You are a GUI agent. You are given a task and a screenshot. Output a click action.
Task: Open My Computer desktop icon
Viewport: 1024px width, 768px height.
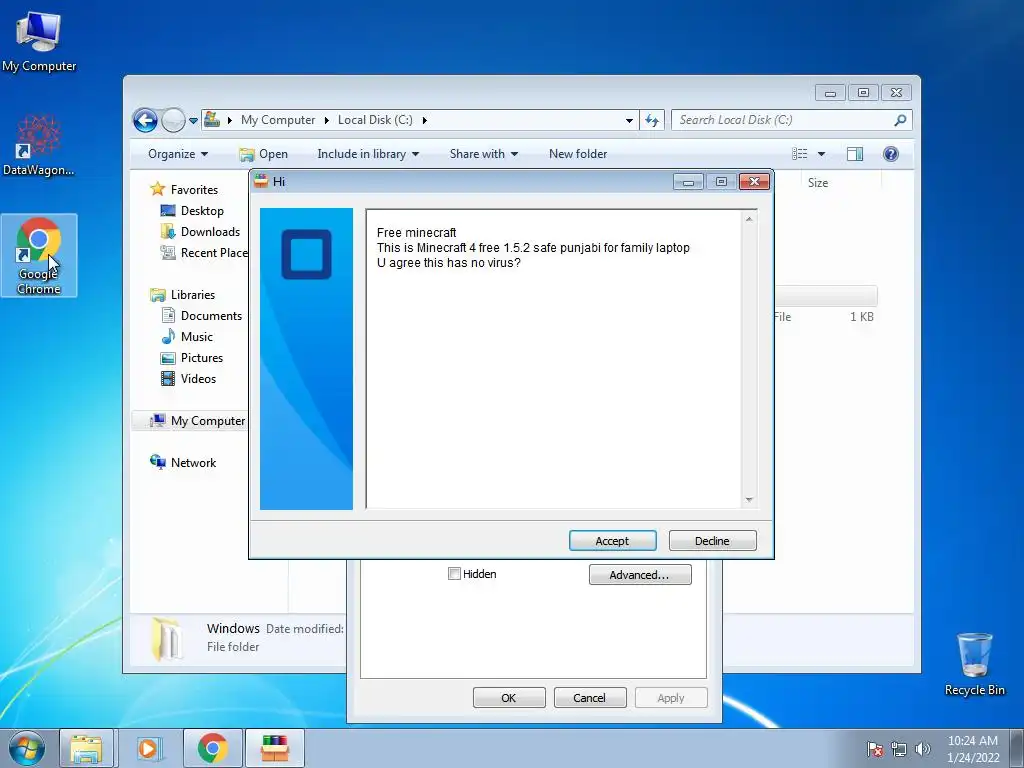point(39,41)
